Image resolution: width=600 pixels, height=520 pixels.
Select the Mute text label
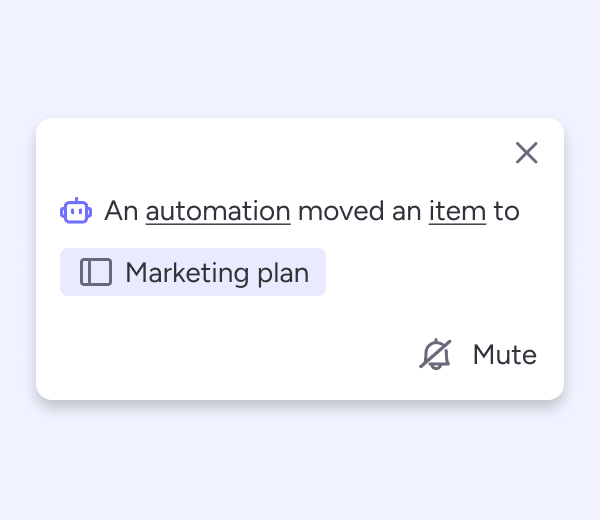[505, 355]
